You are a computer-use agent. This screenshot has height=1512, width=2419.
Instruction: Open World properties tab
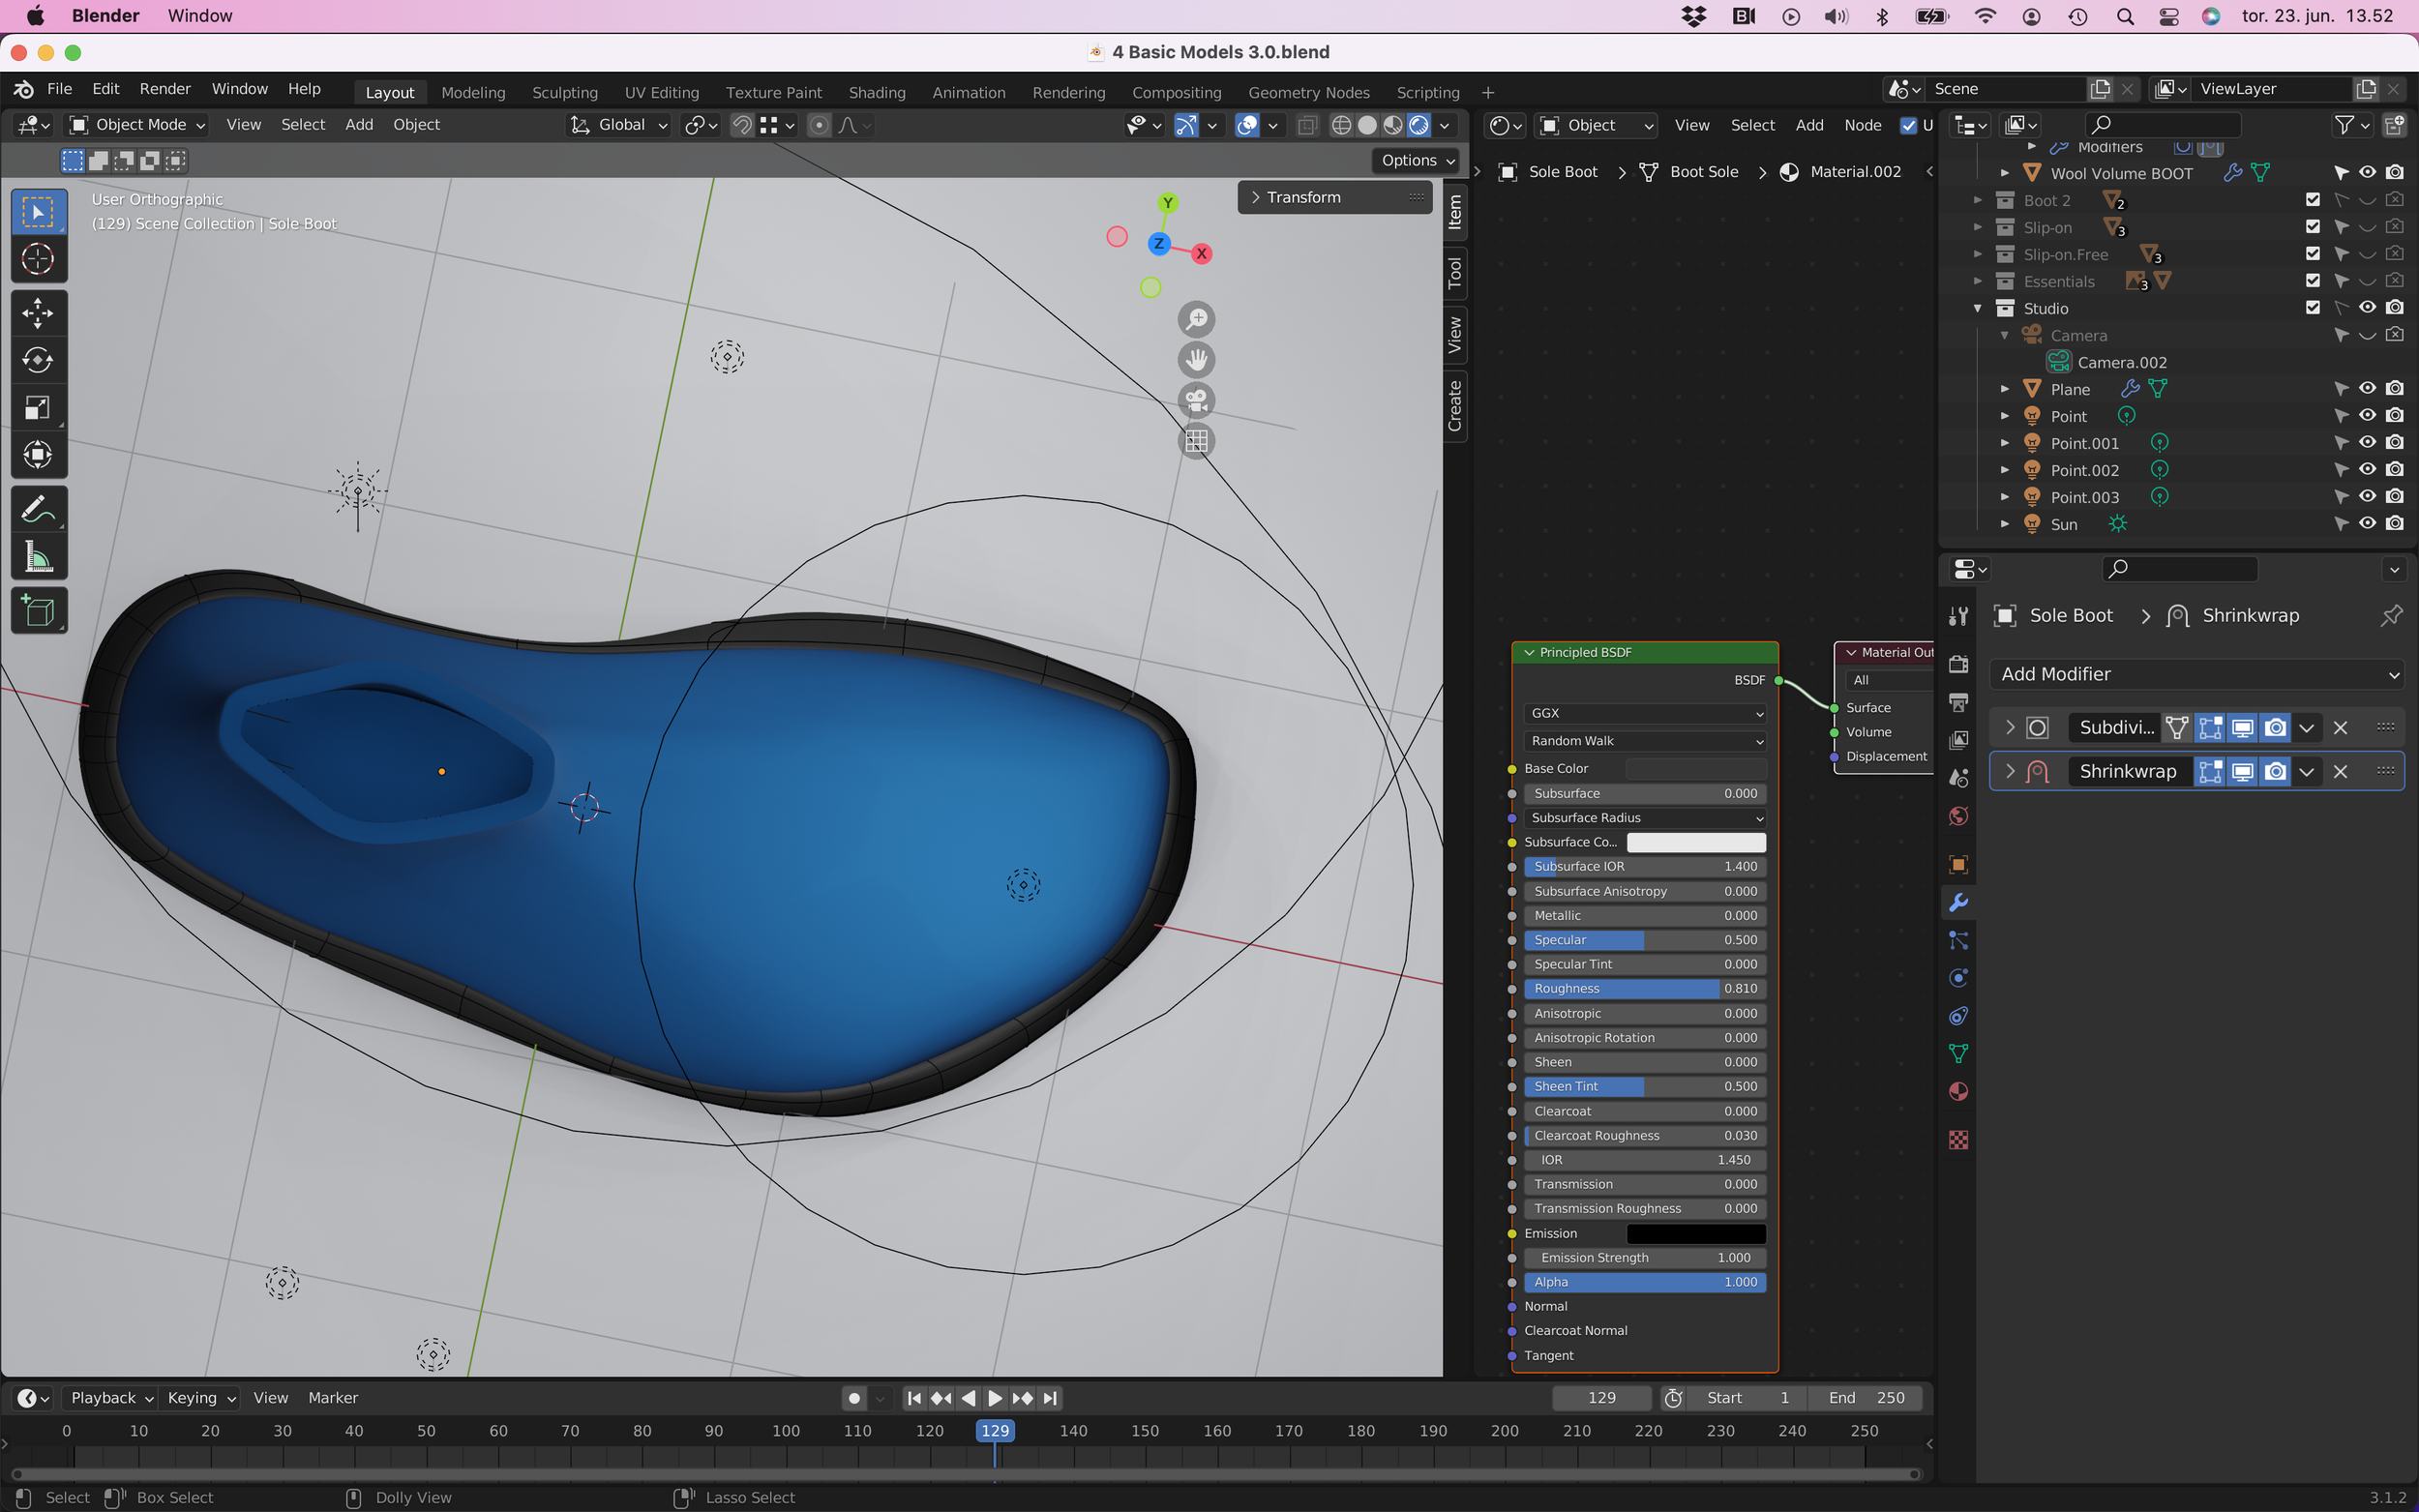[1958, 816]
